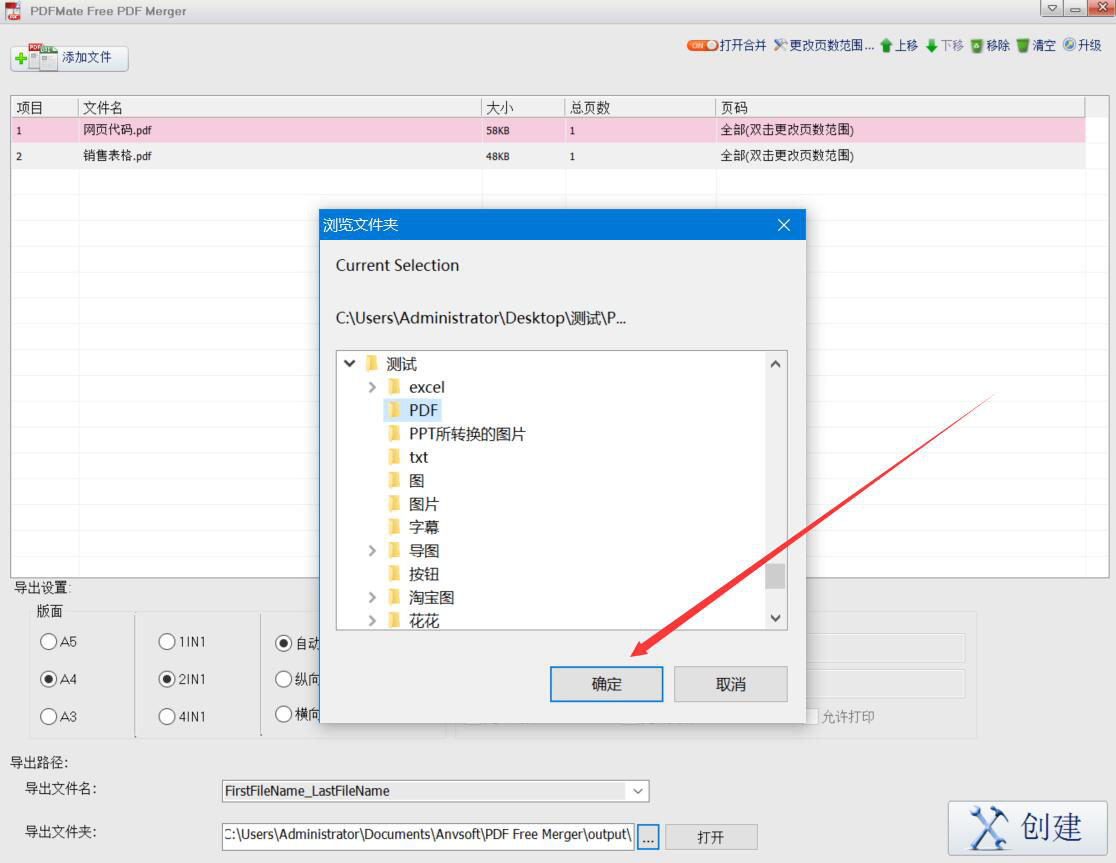Select the row 网页代码.pdf
Viewport: 1116px width, 863px height.
tap(548, 130)
